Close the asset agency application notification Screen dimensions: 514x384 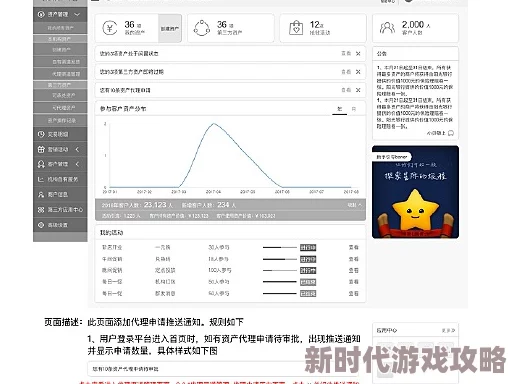358,90
